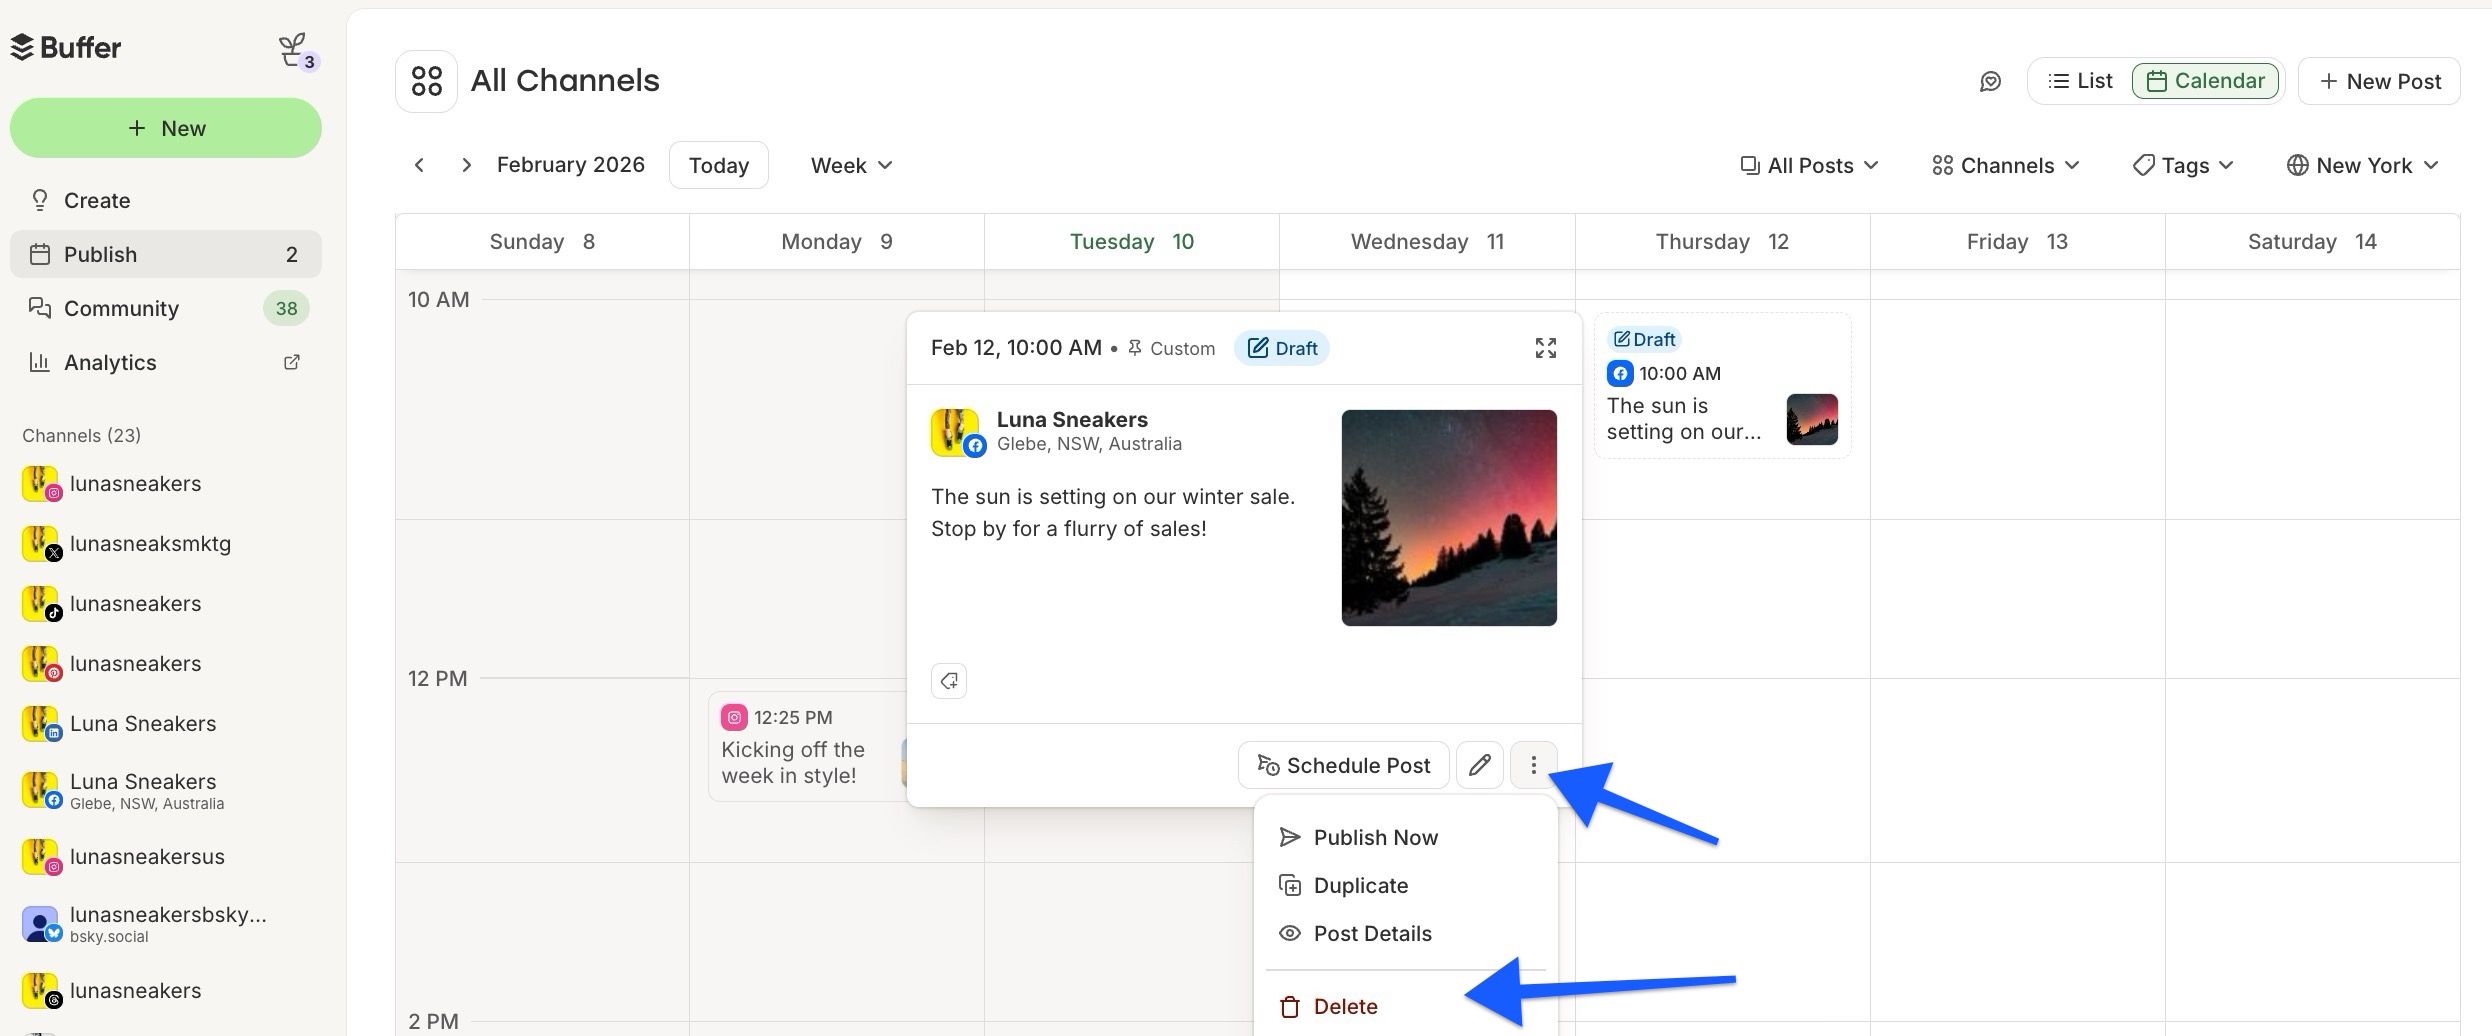Click the green New button
2492x1036 pixels.
pos(166,128)
